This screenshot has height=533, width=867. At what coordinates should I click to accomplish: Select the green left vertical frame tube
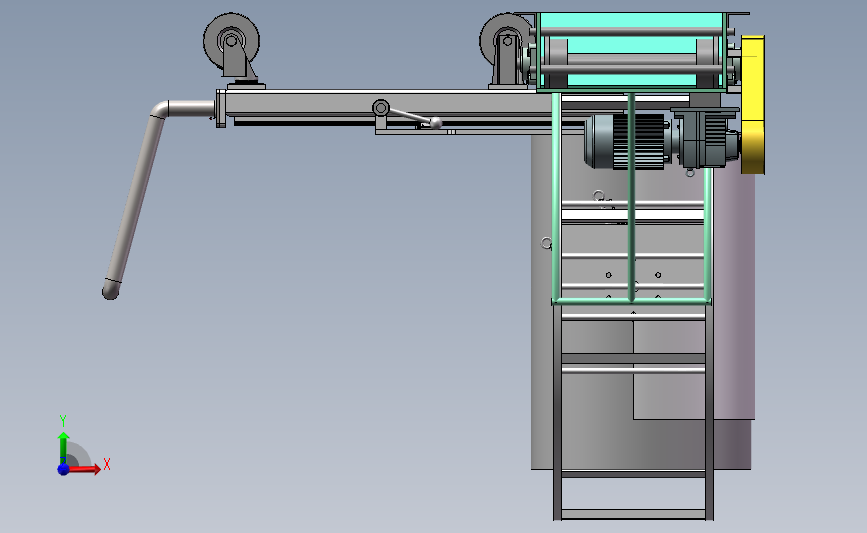[x=556, y=197]
